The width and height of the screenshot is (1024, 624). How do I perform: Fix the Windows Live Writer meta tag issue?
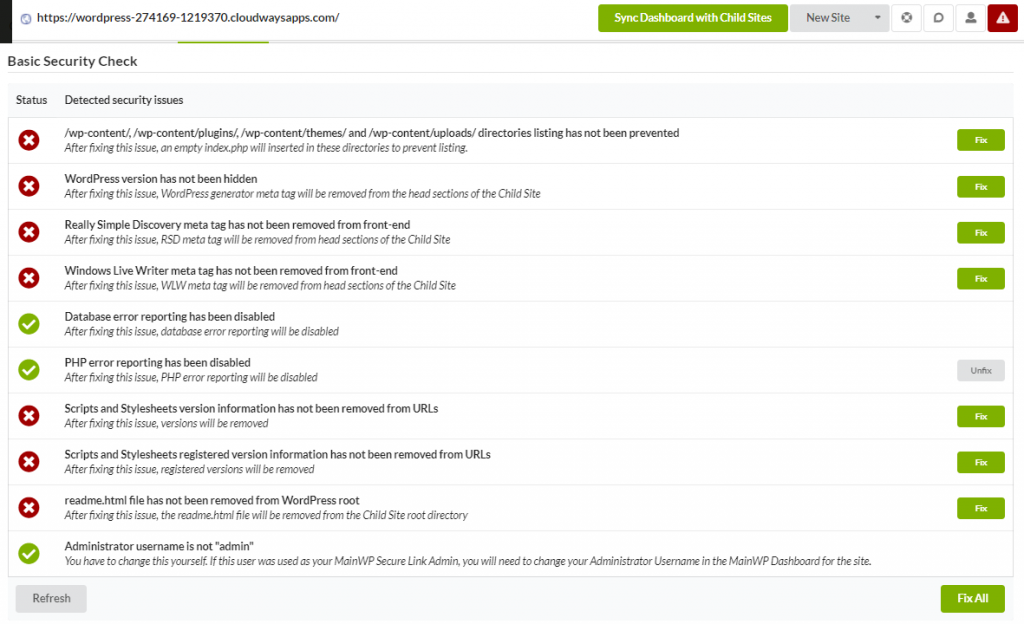click(x=980, y=278)
